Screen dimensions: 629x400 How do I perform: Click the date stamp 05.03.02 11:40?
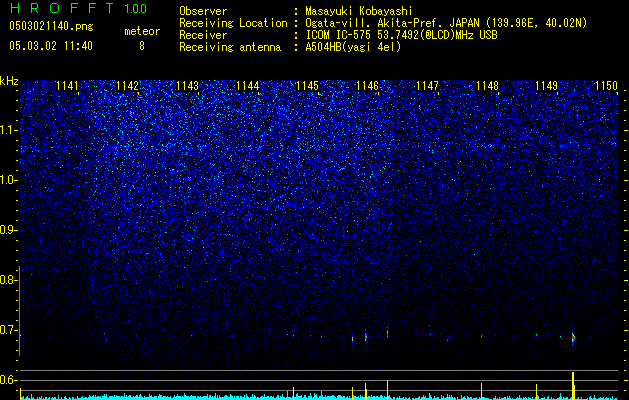click(x=51, y=46)
